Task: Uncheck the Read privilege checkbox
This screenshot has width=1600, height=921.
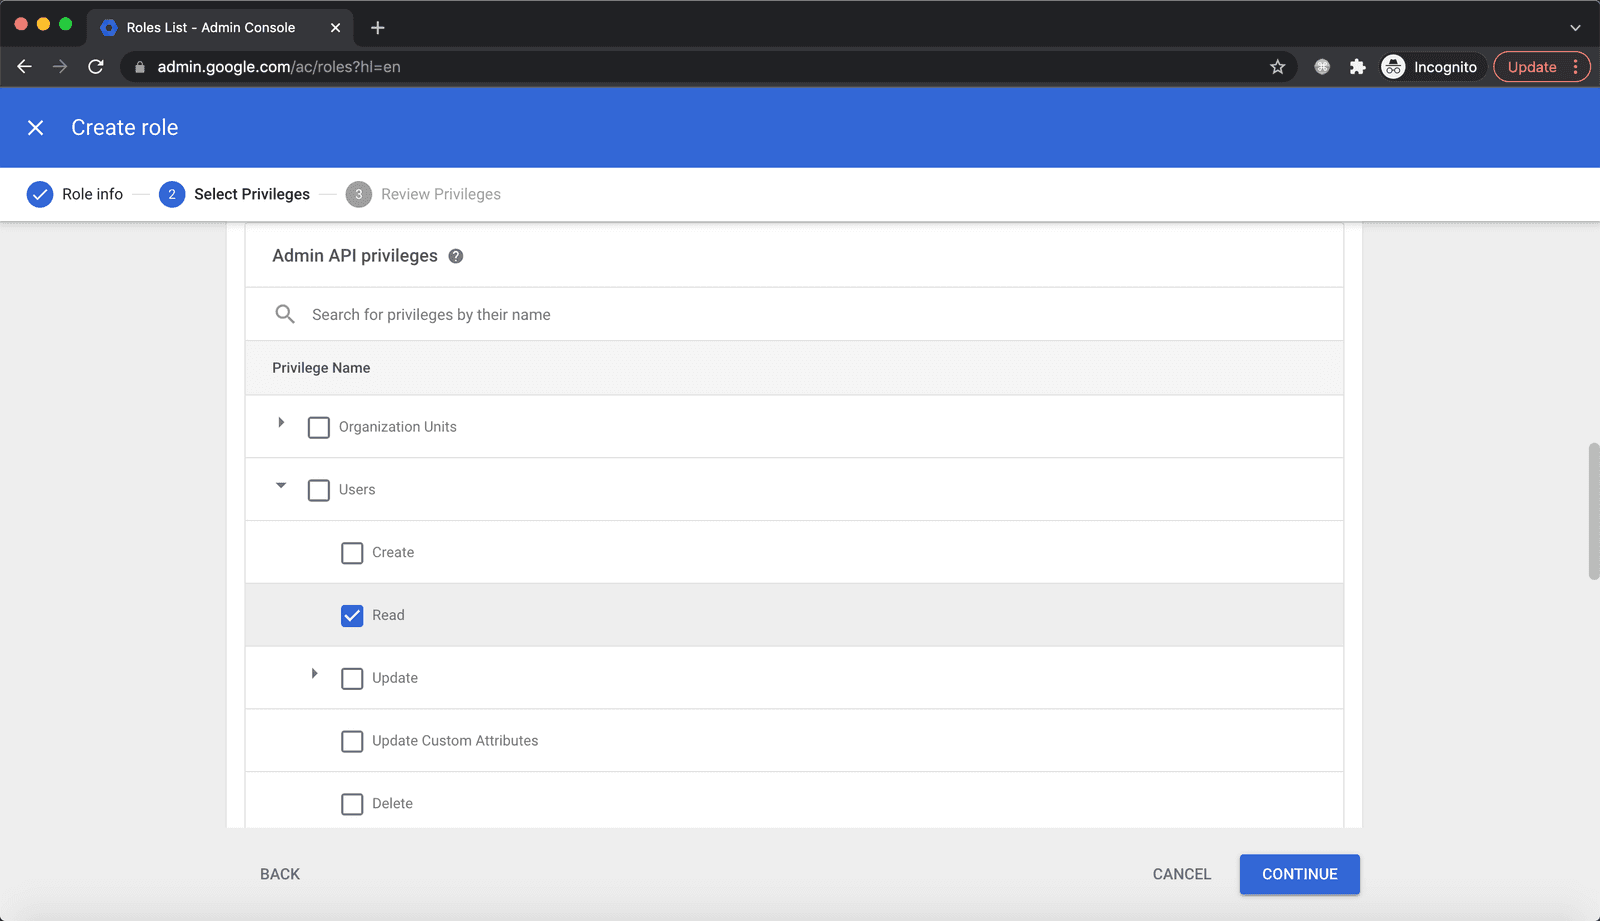Action: 352,616
